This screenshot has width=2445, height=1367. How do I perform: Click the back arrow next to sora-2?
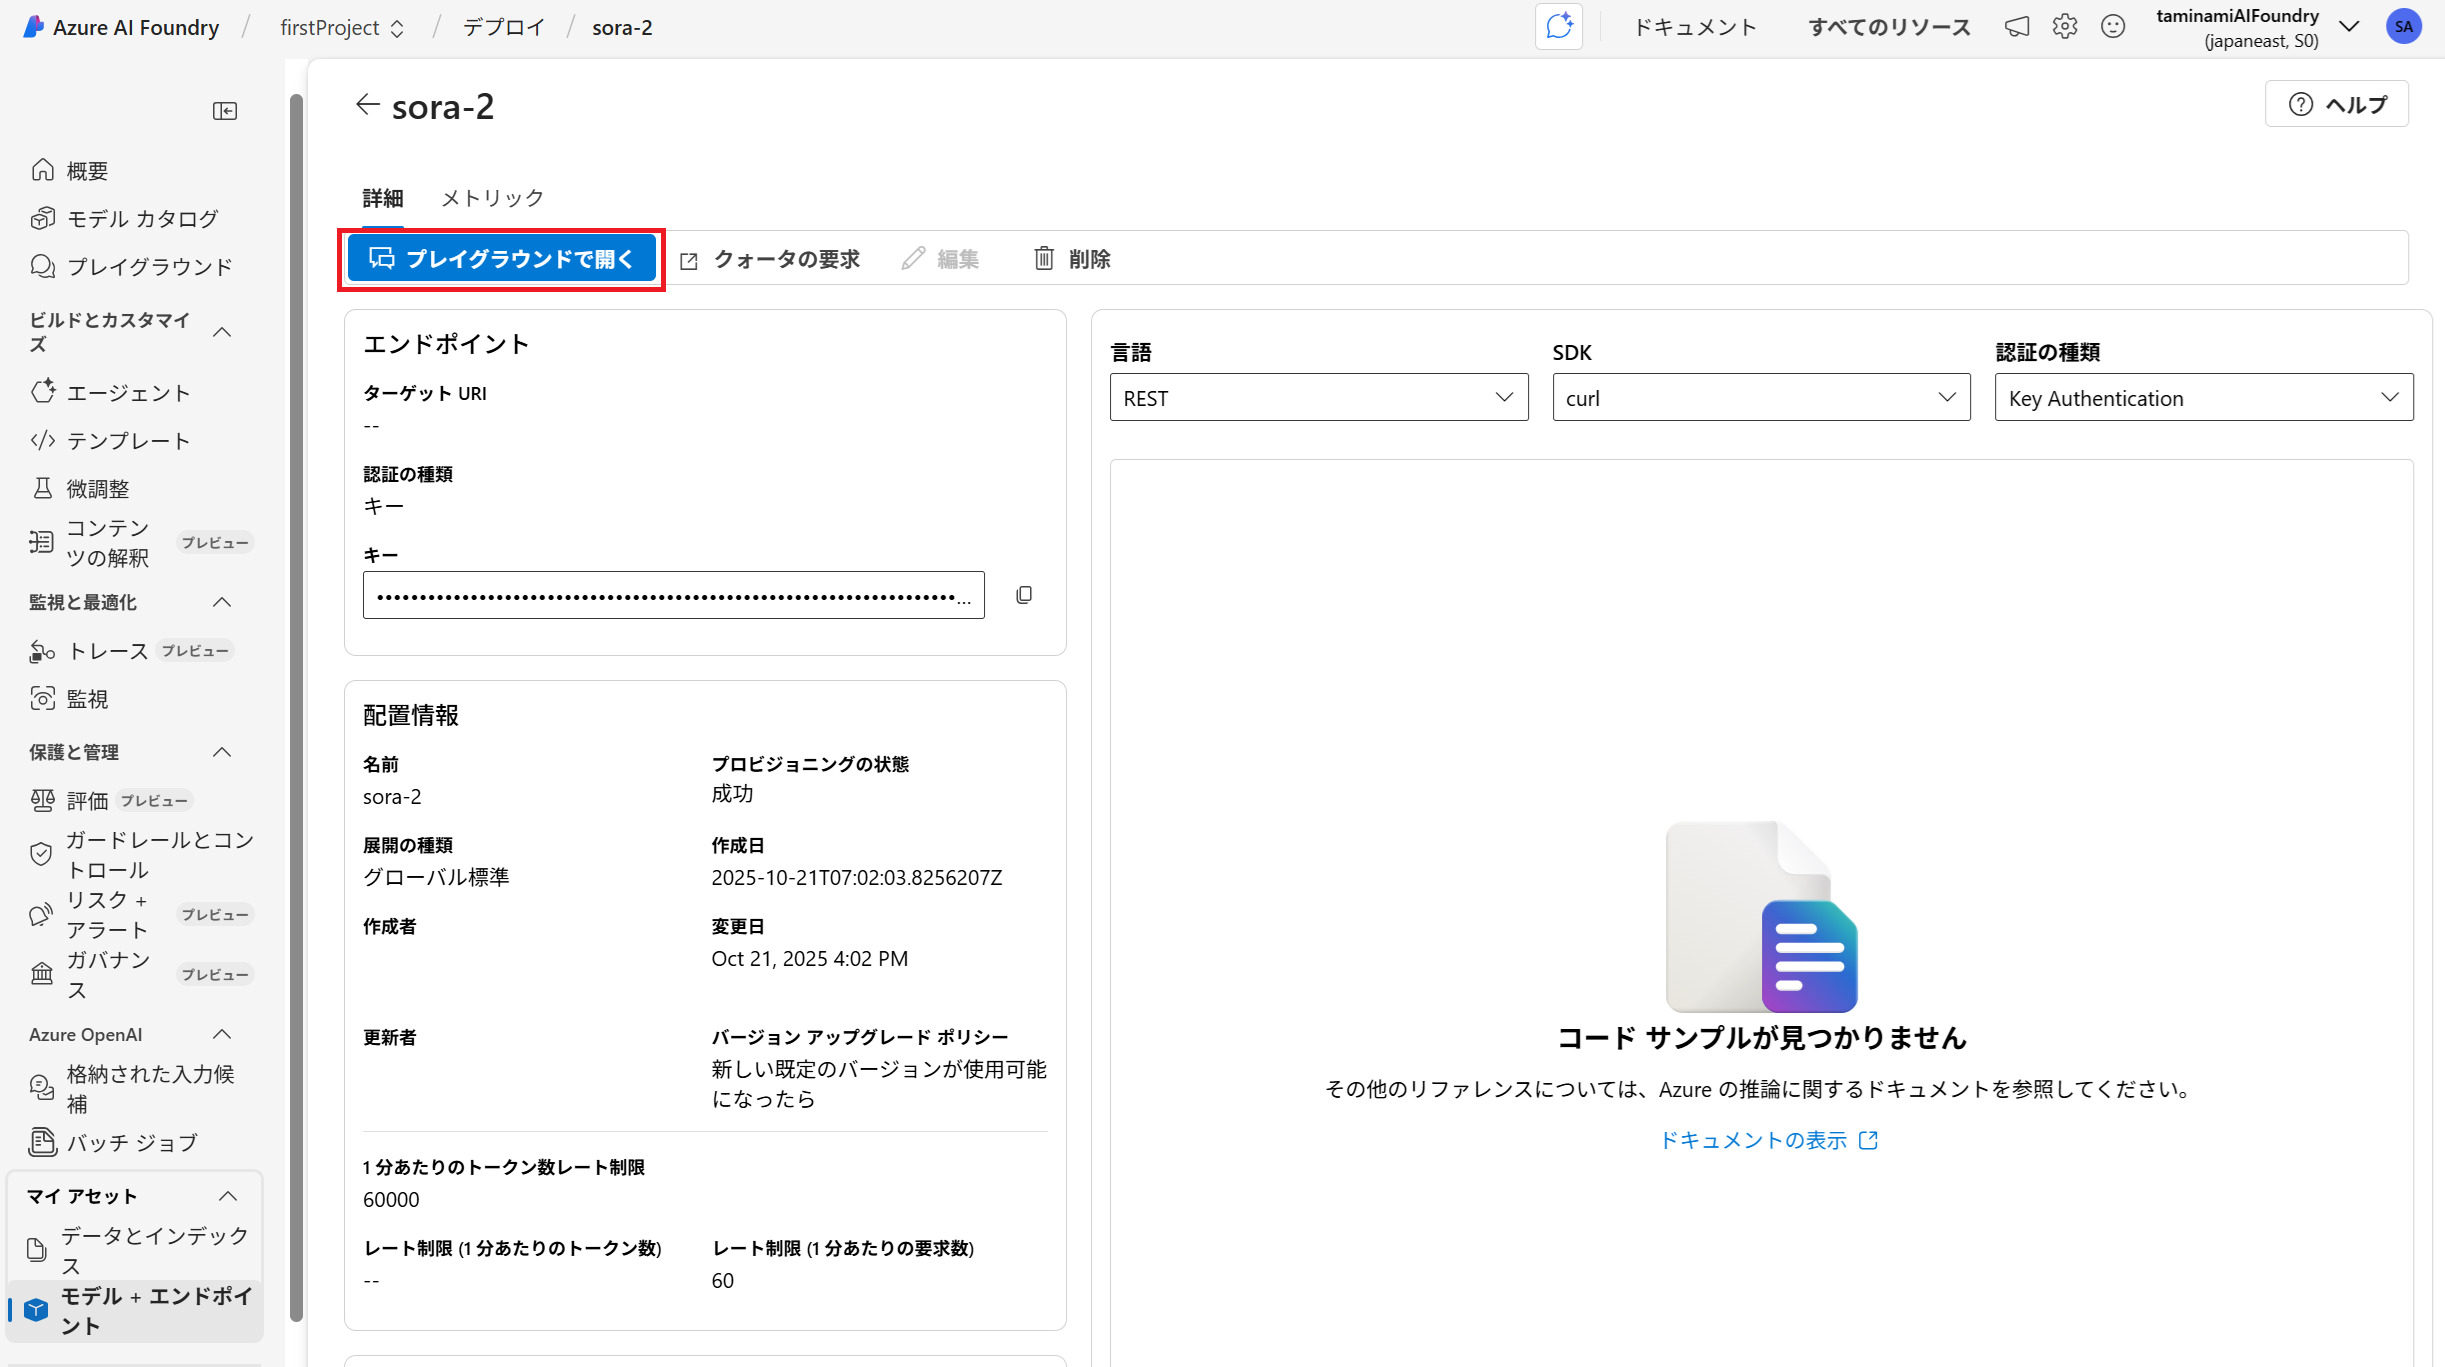[x=367, y=105]
